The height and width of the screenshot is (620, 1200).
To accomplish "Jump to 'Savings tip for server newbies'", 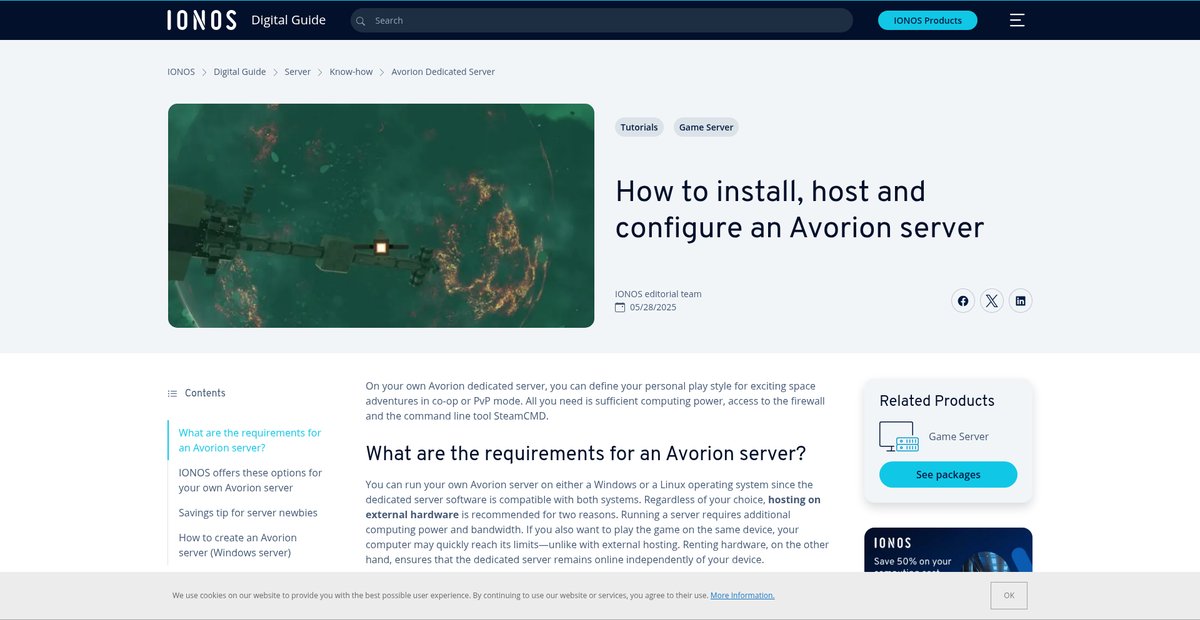I will (248, 513).
